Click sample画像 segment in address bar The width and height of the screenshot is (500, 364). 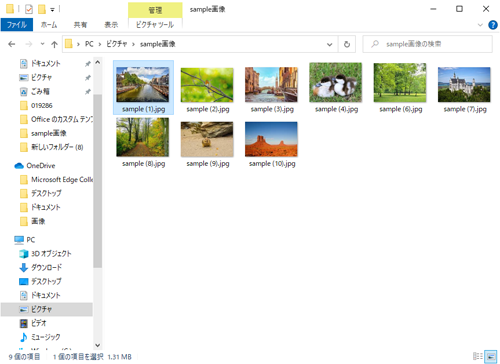(x=158, y=44)
